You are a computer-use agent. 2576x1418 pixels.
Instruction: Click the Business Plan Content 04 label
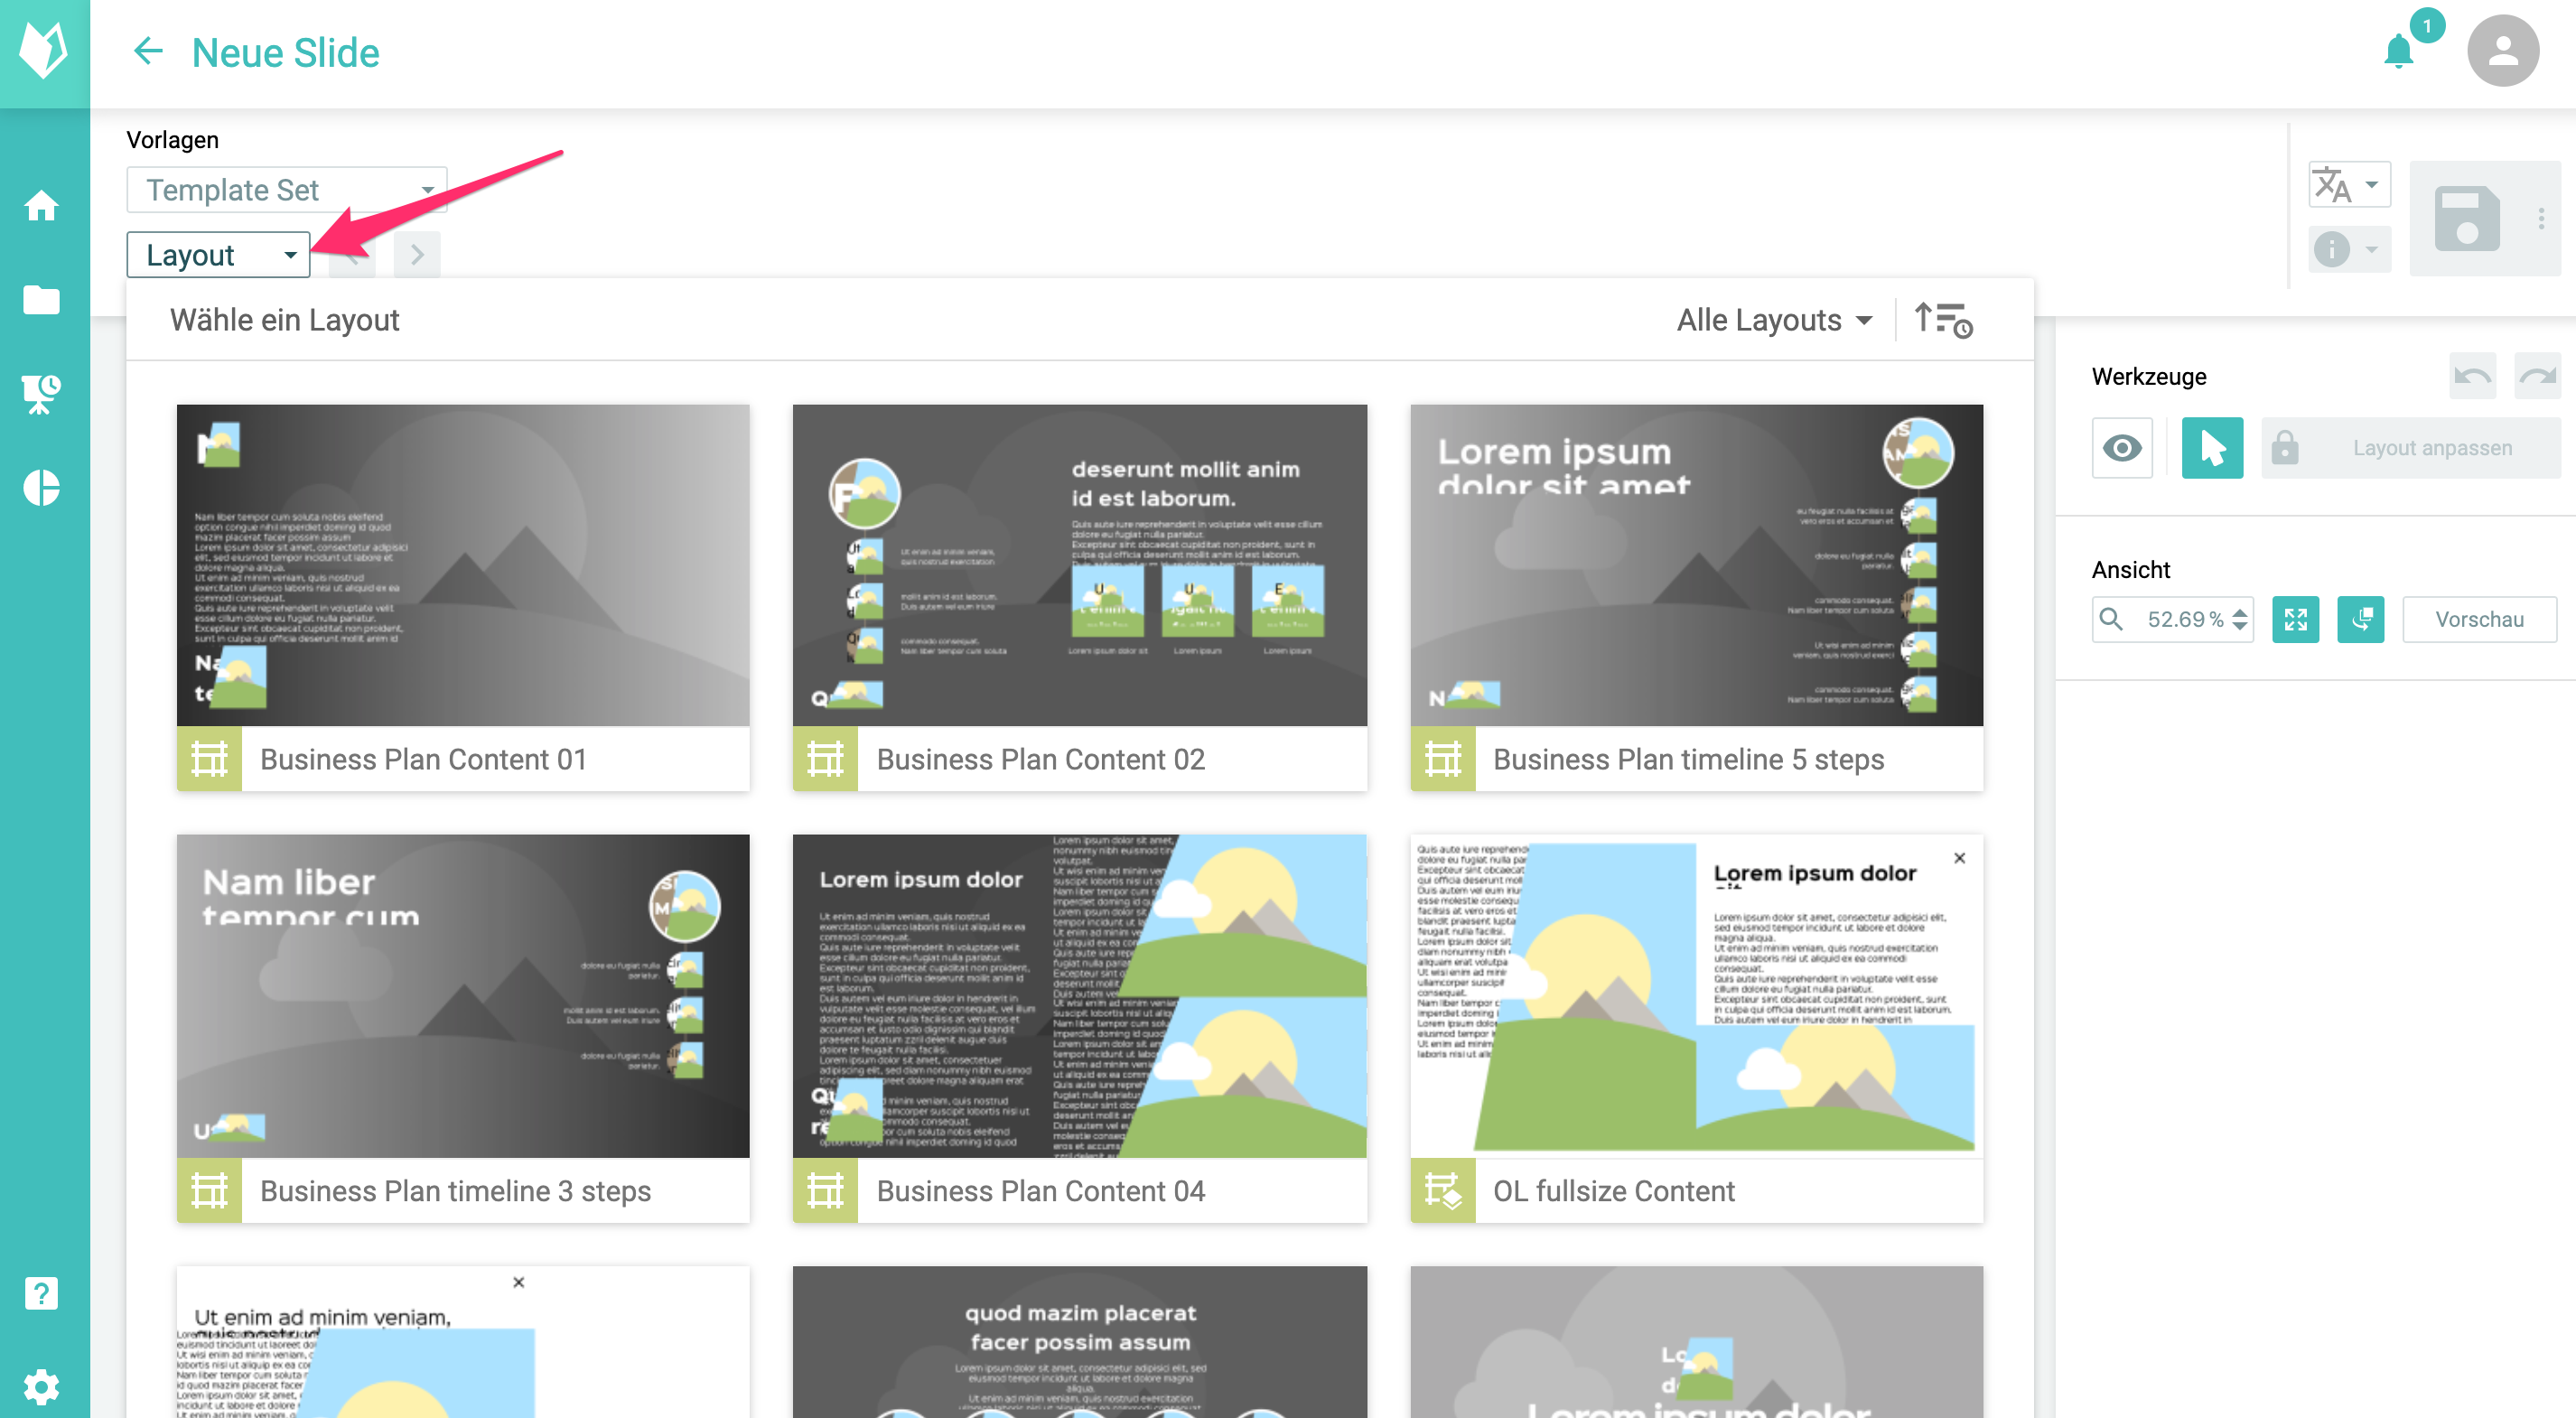tap(1041, 1191)
